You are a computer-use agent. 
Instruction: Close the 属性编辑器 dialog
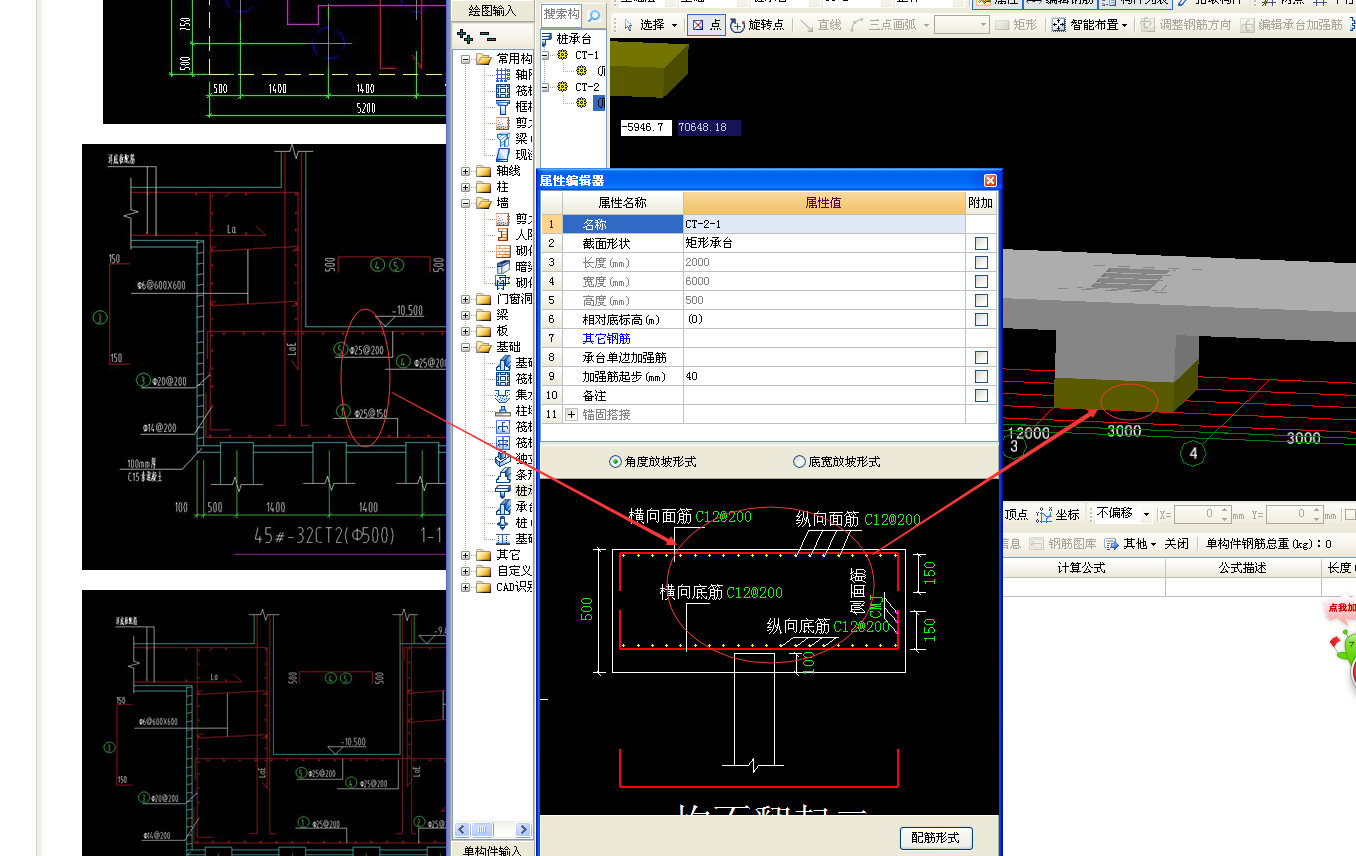(x=990, y=180)
